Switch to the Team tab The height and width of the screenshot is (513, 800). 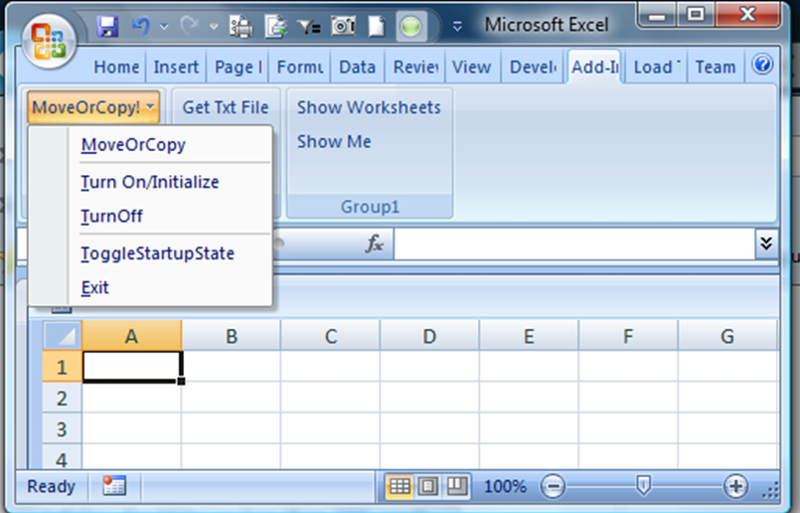715,67
